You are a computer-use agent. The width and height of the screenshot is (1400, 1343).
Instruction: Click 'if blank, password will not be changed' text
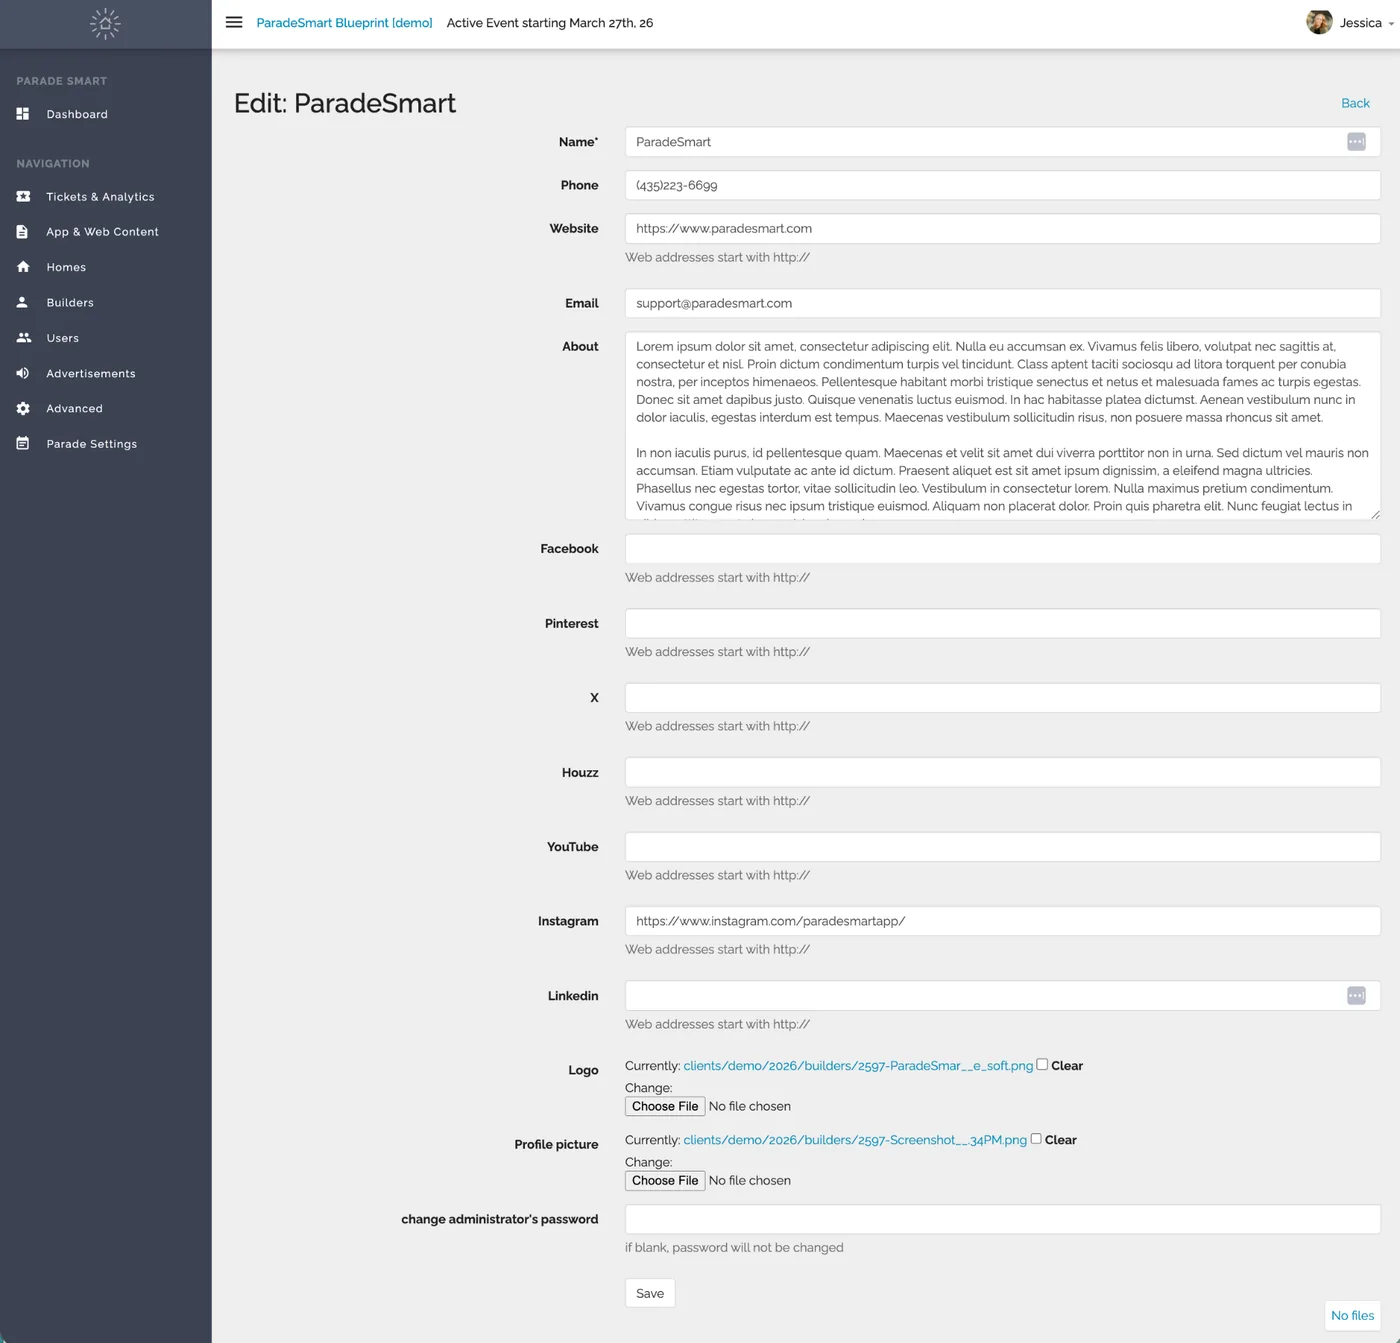click(x=734, y=1247)
